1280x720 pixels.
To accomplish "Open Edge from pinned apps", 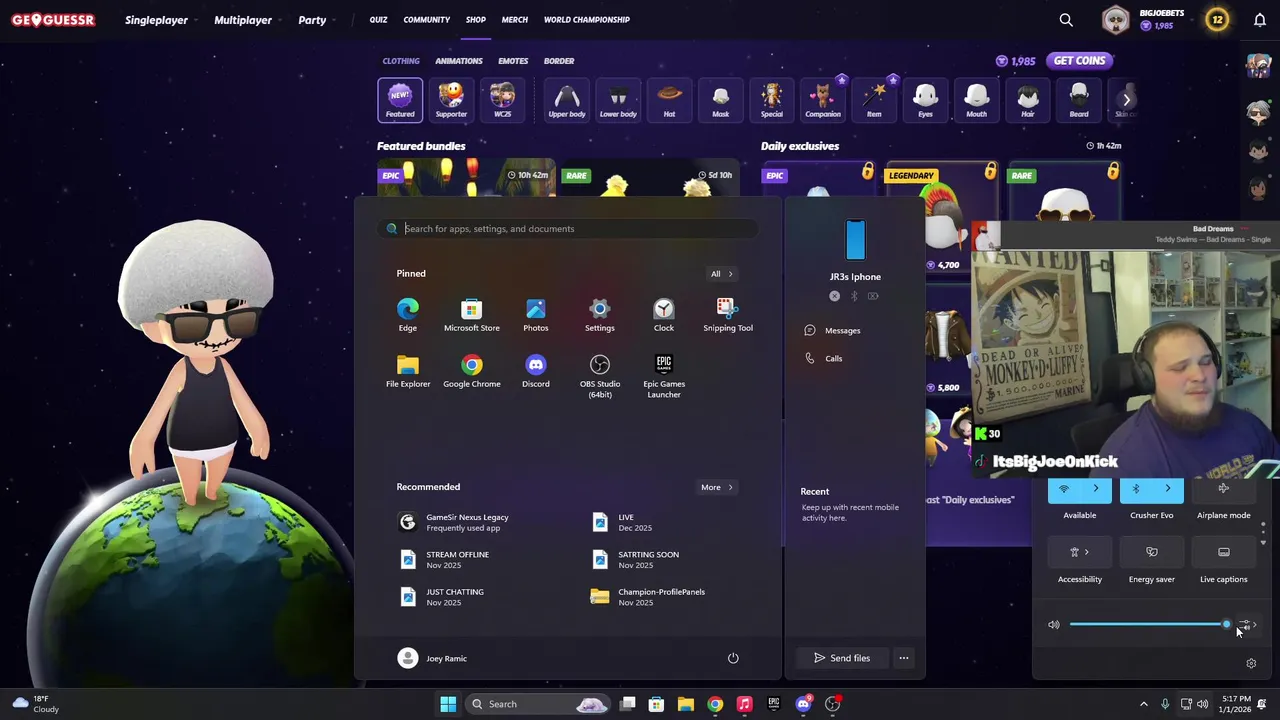I will 408,315.
